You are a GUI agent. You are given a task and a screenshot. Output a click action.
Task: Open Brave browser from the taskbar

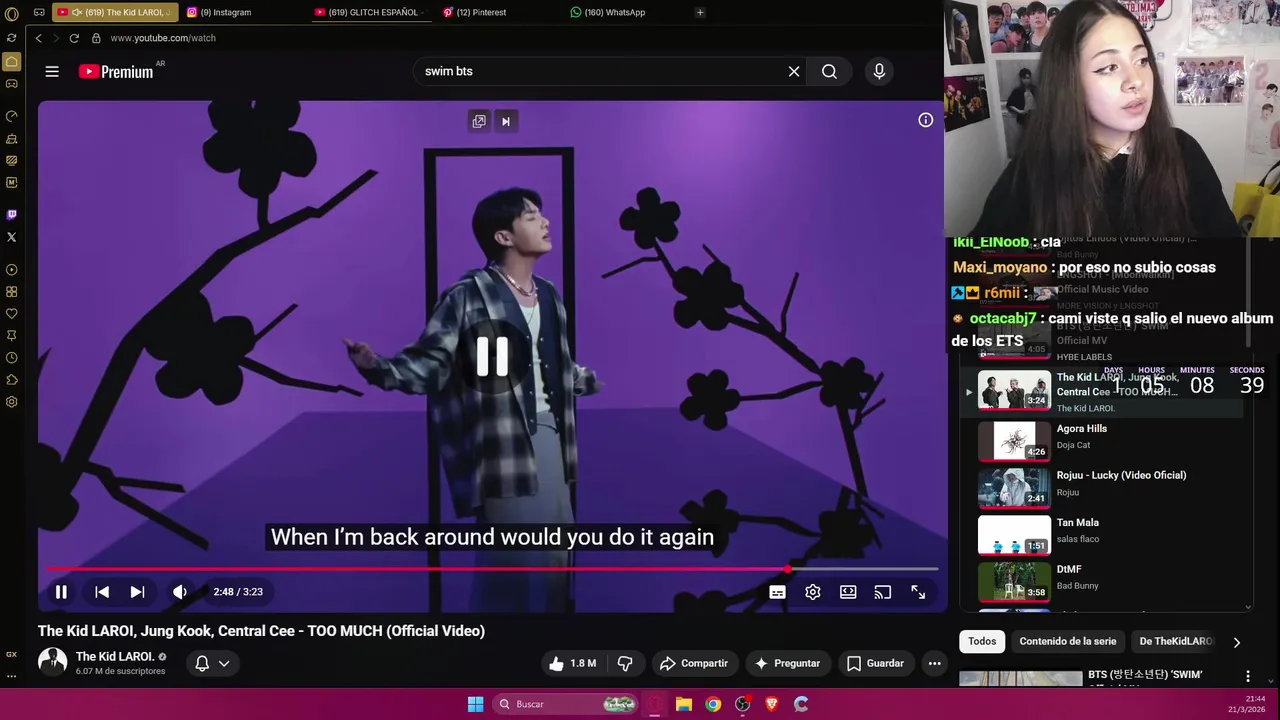[771, 704]
